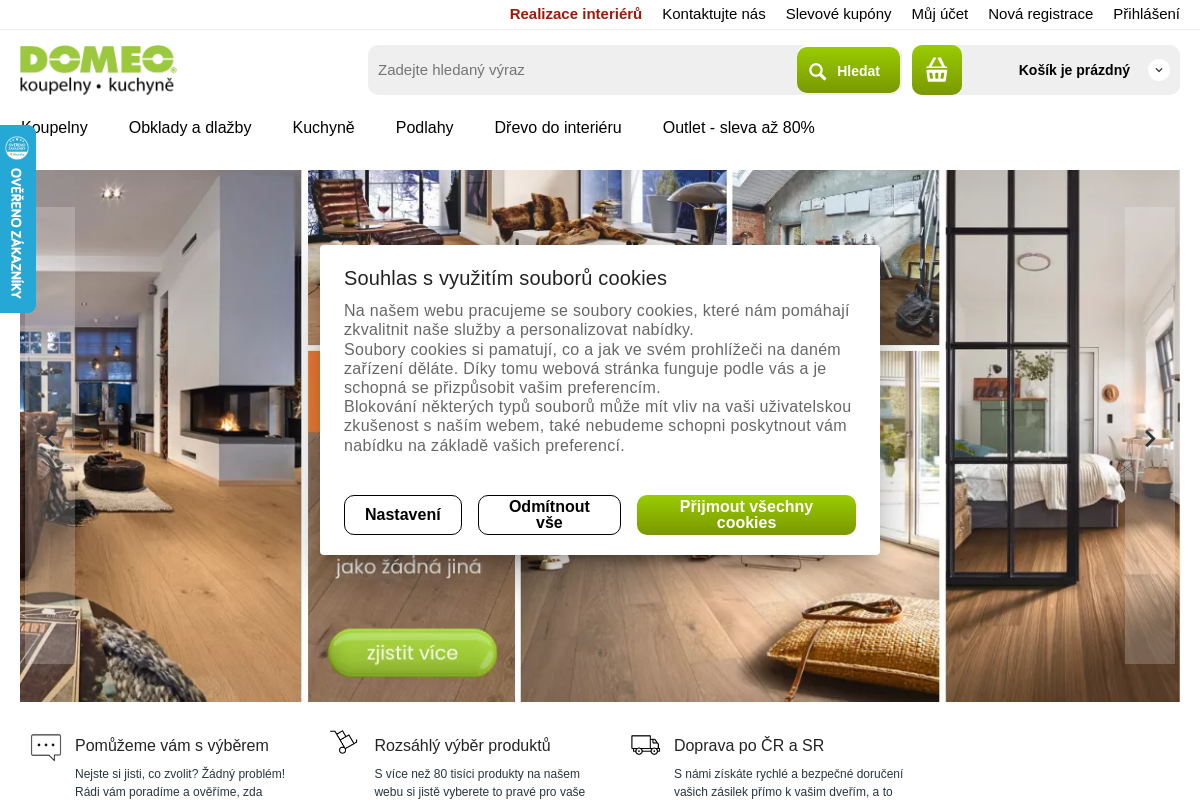This screenshot has height=800, width=1200.
Task: Click the delivery truck icon beside Doprava
Action: [646, 744]
